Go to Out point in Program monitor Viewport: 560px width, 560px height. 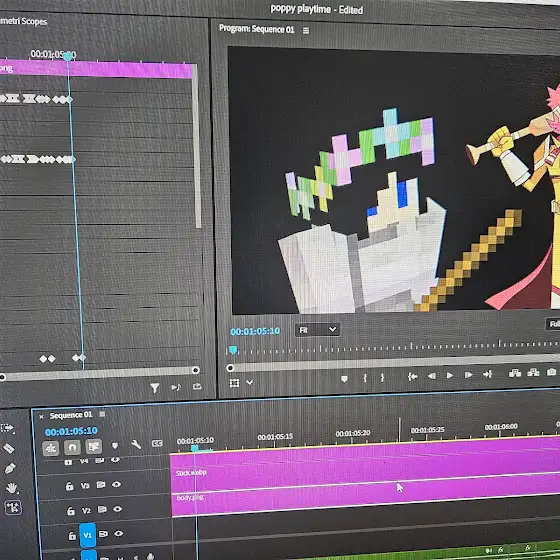(488, 374)
